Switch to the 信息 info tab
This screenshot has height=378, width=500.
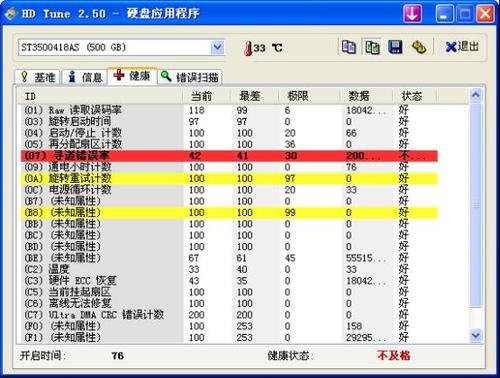pos(85,77)
